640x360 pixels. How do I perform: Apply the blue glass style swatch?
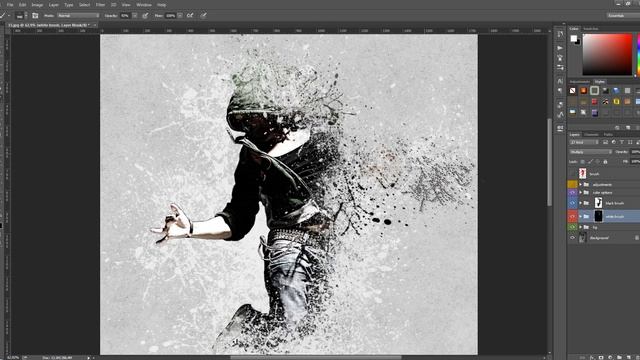click(x=616, y=91)
